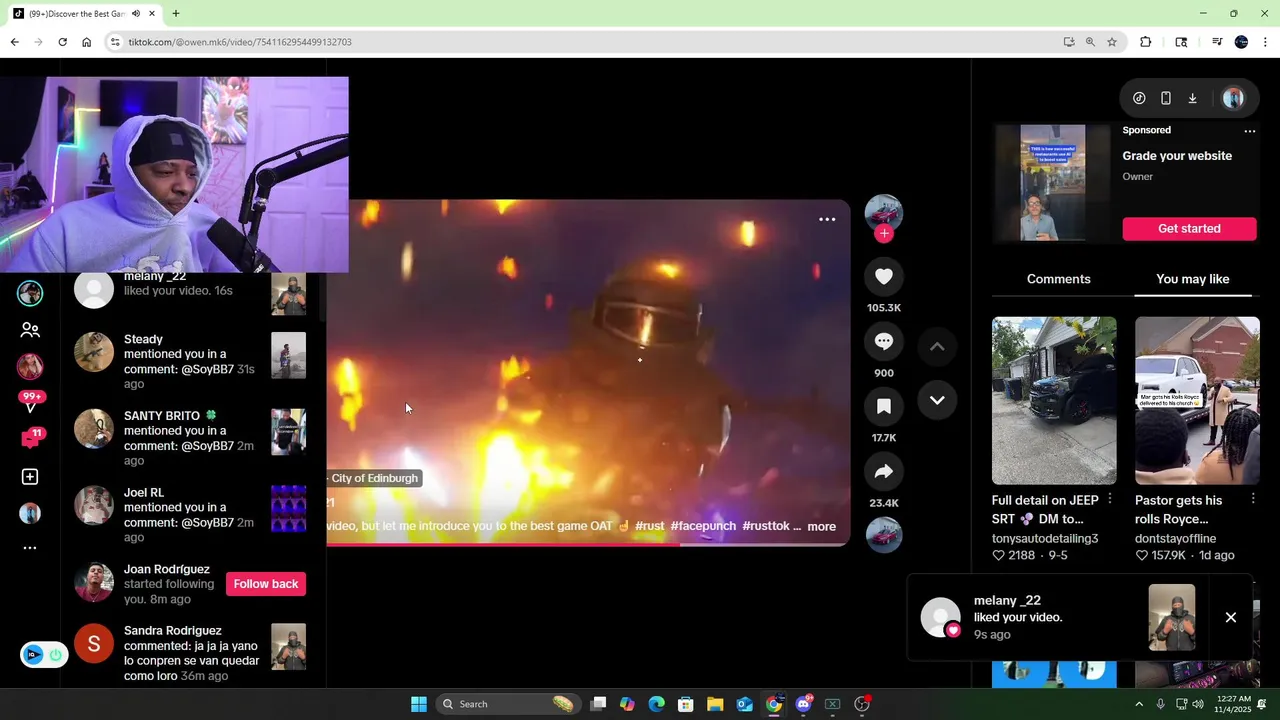
Task: Open the video's three-dot options menu
Action: tap(827, 219)
